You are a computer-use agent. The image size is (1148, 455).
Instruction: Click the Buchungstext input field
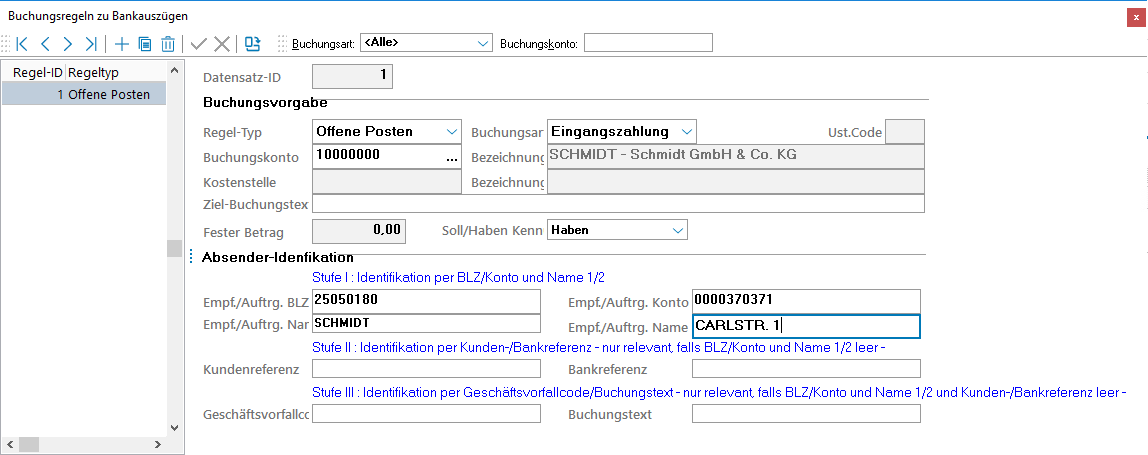pos(805,414)
